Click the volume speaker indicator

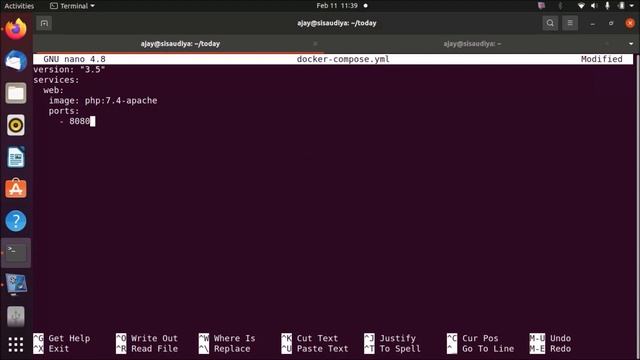point(594,6)
